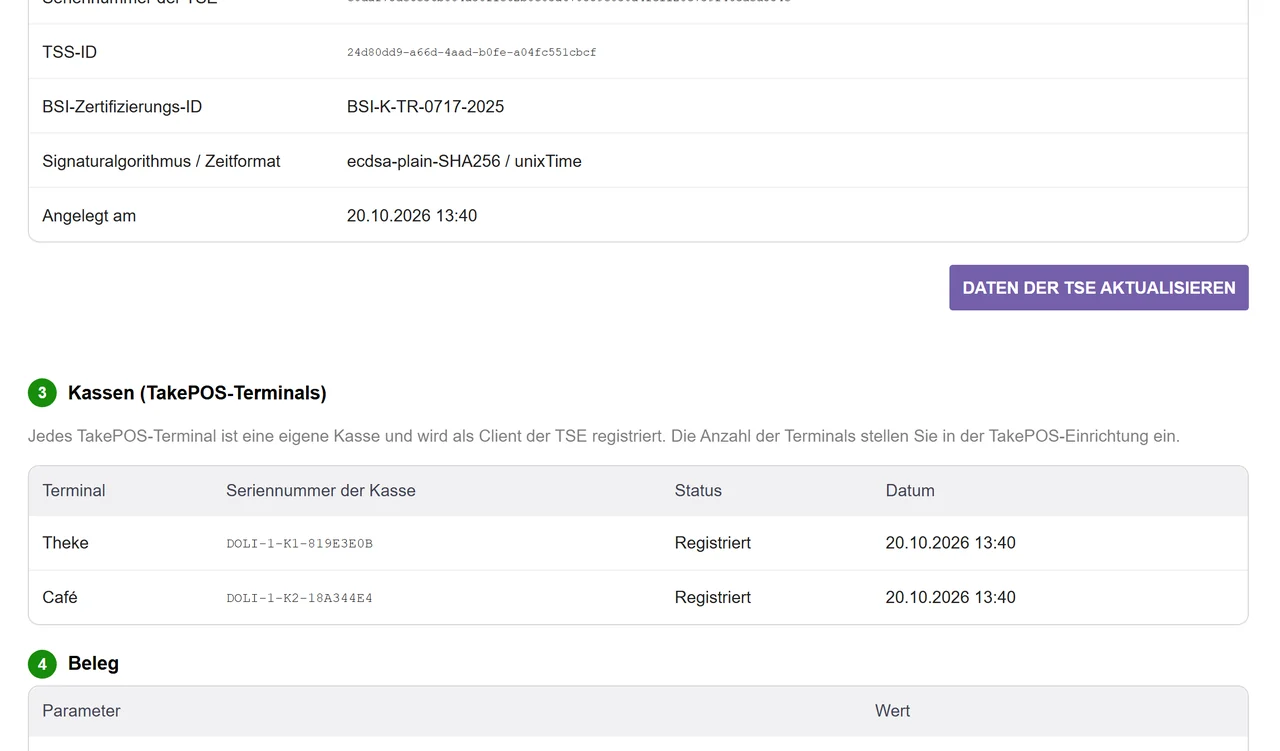Click serial number DOLI-1-K1-819E3E0B
Viewport: 1280px width, 751px height.
300,544
